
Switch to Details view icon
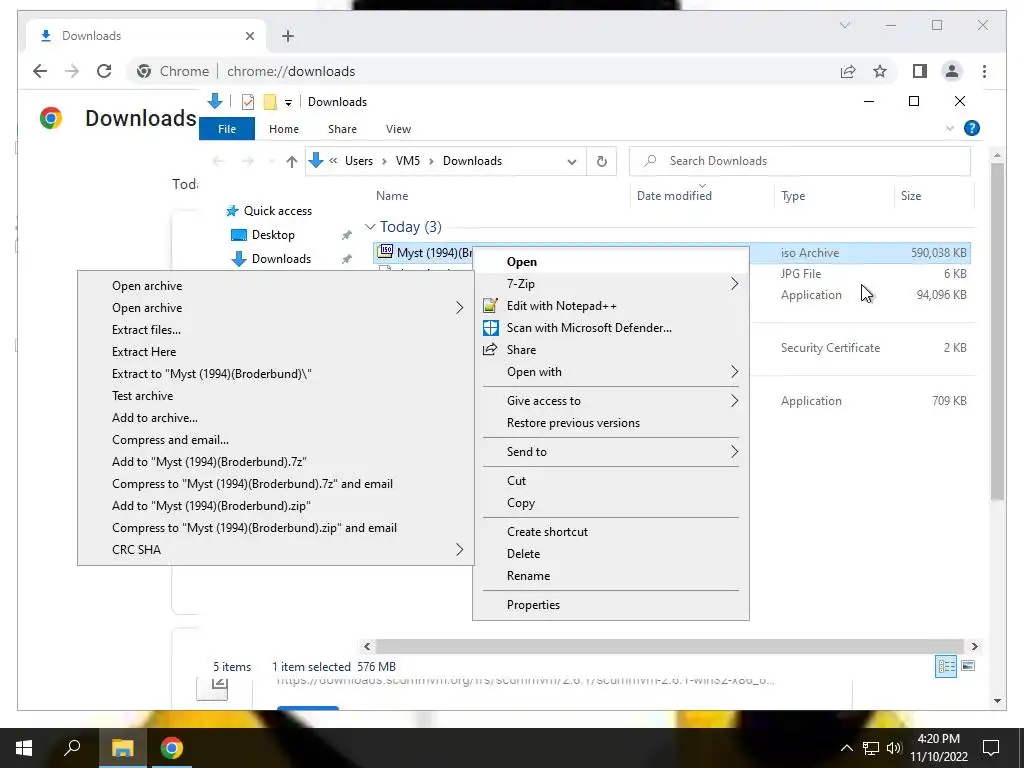[946, 666]
